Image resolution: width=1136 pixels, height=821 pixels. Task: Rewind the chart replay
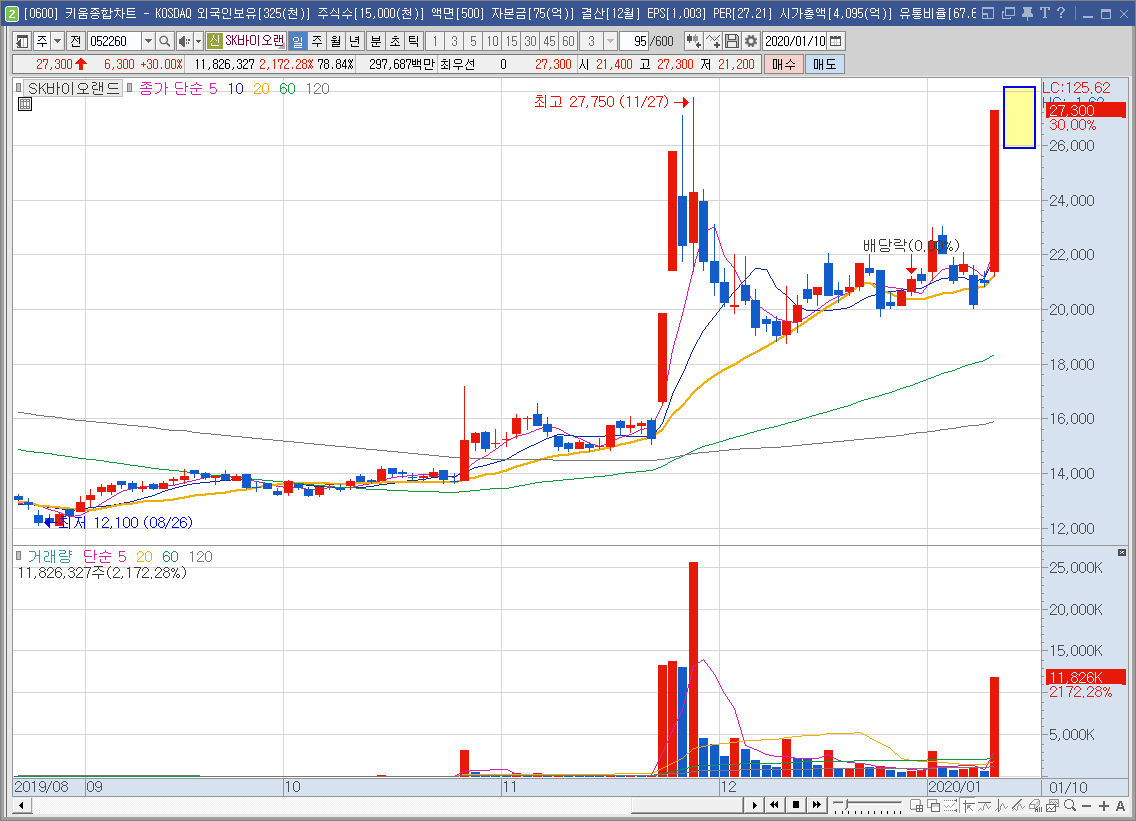pos(774,805)
